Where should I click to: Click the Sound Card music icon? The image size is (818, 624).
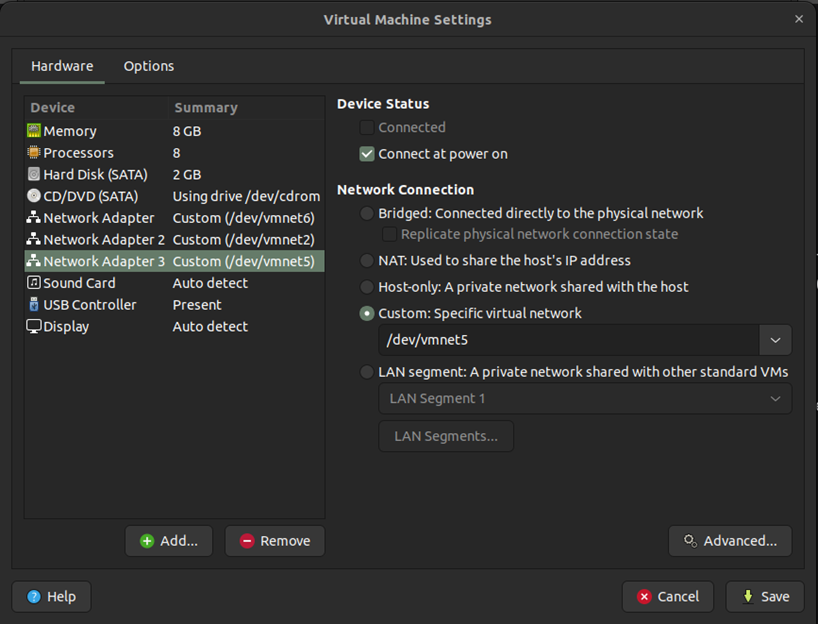[34, 283]
